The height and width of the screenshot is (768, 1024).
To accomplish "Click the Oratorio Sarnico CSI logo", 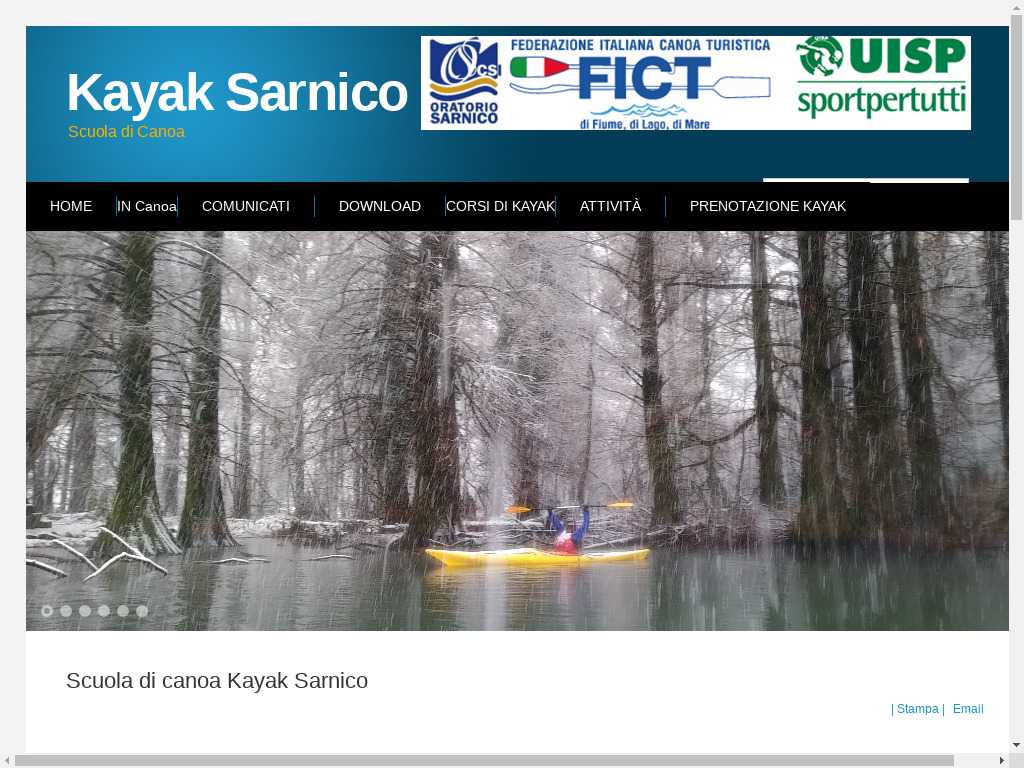I will (464, 82).
